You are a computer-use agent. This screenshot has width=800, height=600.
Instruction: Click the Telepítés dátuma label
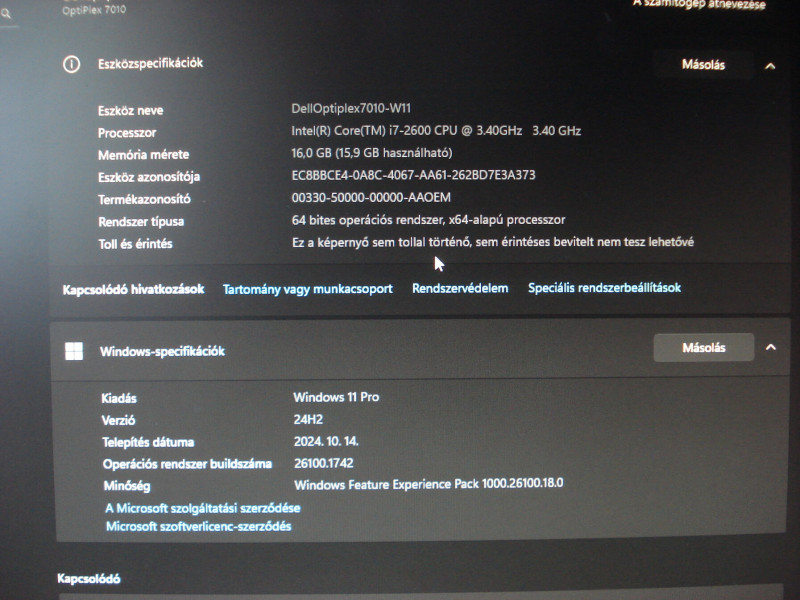click(148, 442)
